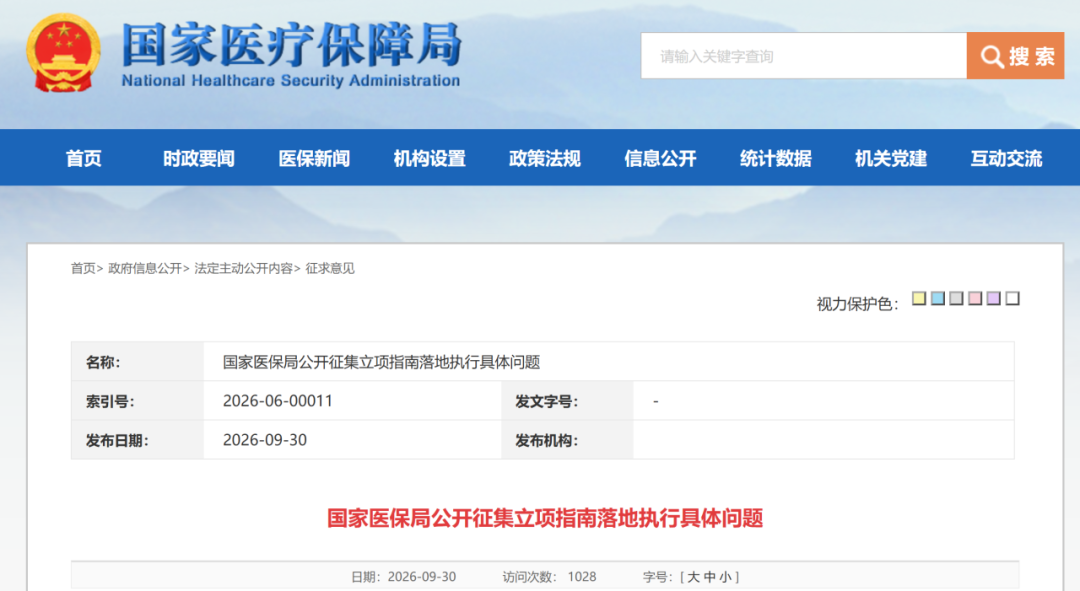The width and height of the screenshot is (1080, 591).
Task: Focus the keyword search input field
Action: (x=804, y=56)
